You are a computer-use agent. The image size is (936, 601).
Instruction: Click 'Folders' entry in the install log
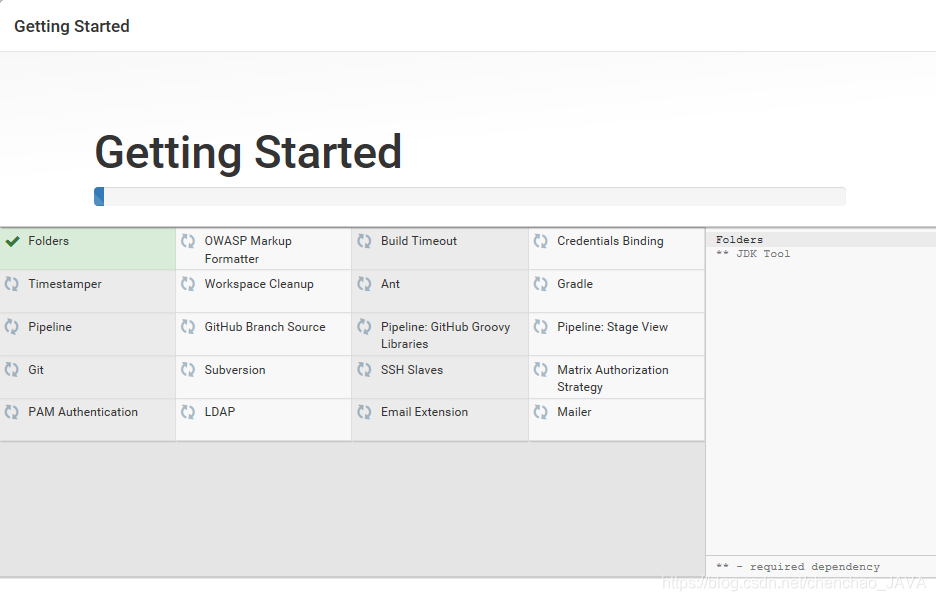(x=740, y=240)
